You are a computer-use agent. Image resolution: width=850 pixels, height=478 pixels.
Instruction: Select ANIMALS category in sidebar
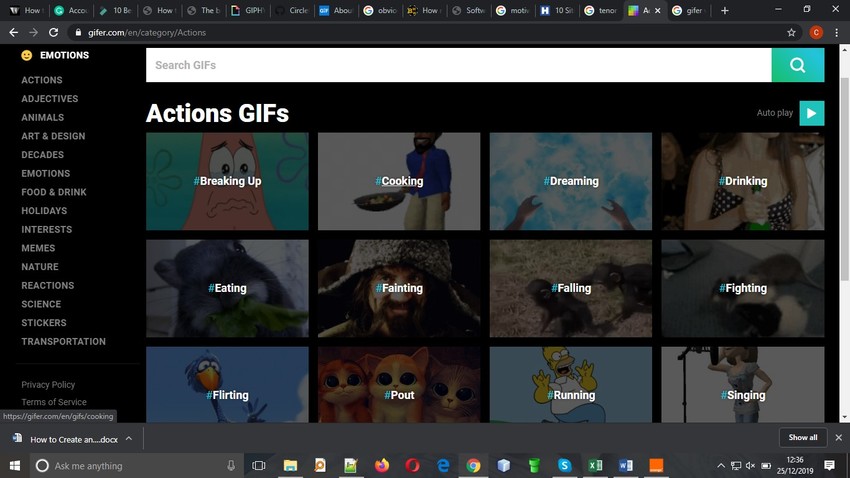[x=43, y=118]
